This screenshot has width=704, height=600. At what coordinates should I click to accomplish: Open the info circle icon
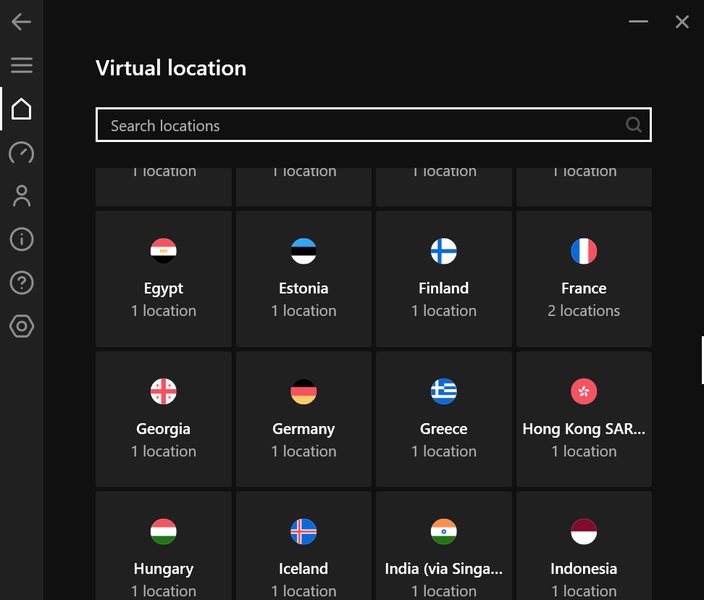tap(21, 239)
